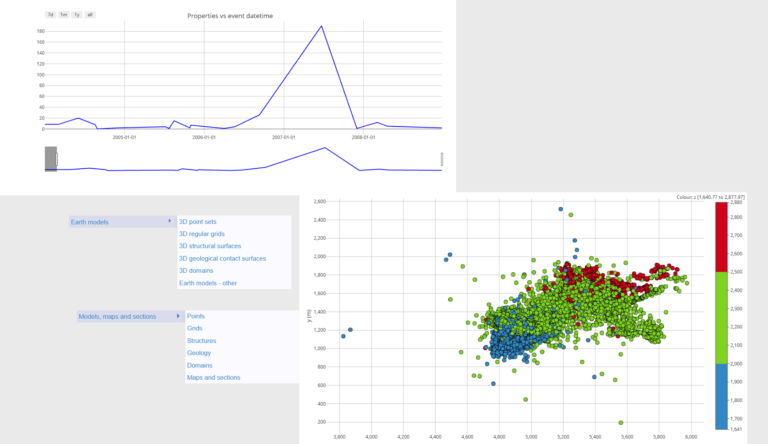The width and height of the screenshot is (768, 444).
Task: Select the 1m time range button
Action: 63,15
